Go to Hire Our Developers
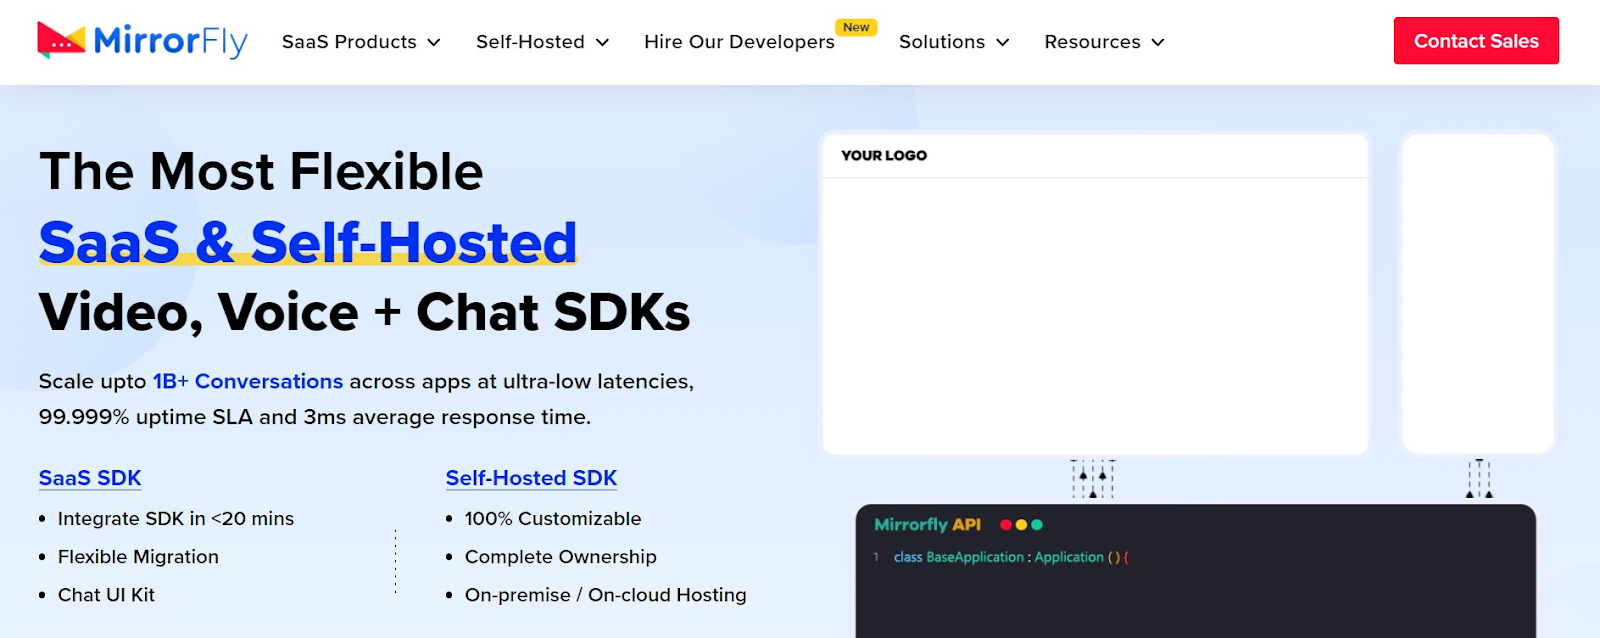 739,42
